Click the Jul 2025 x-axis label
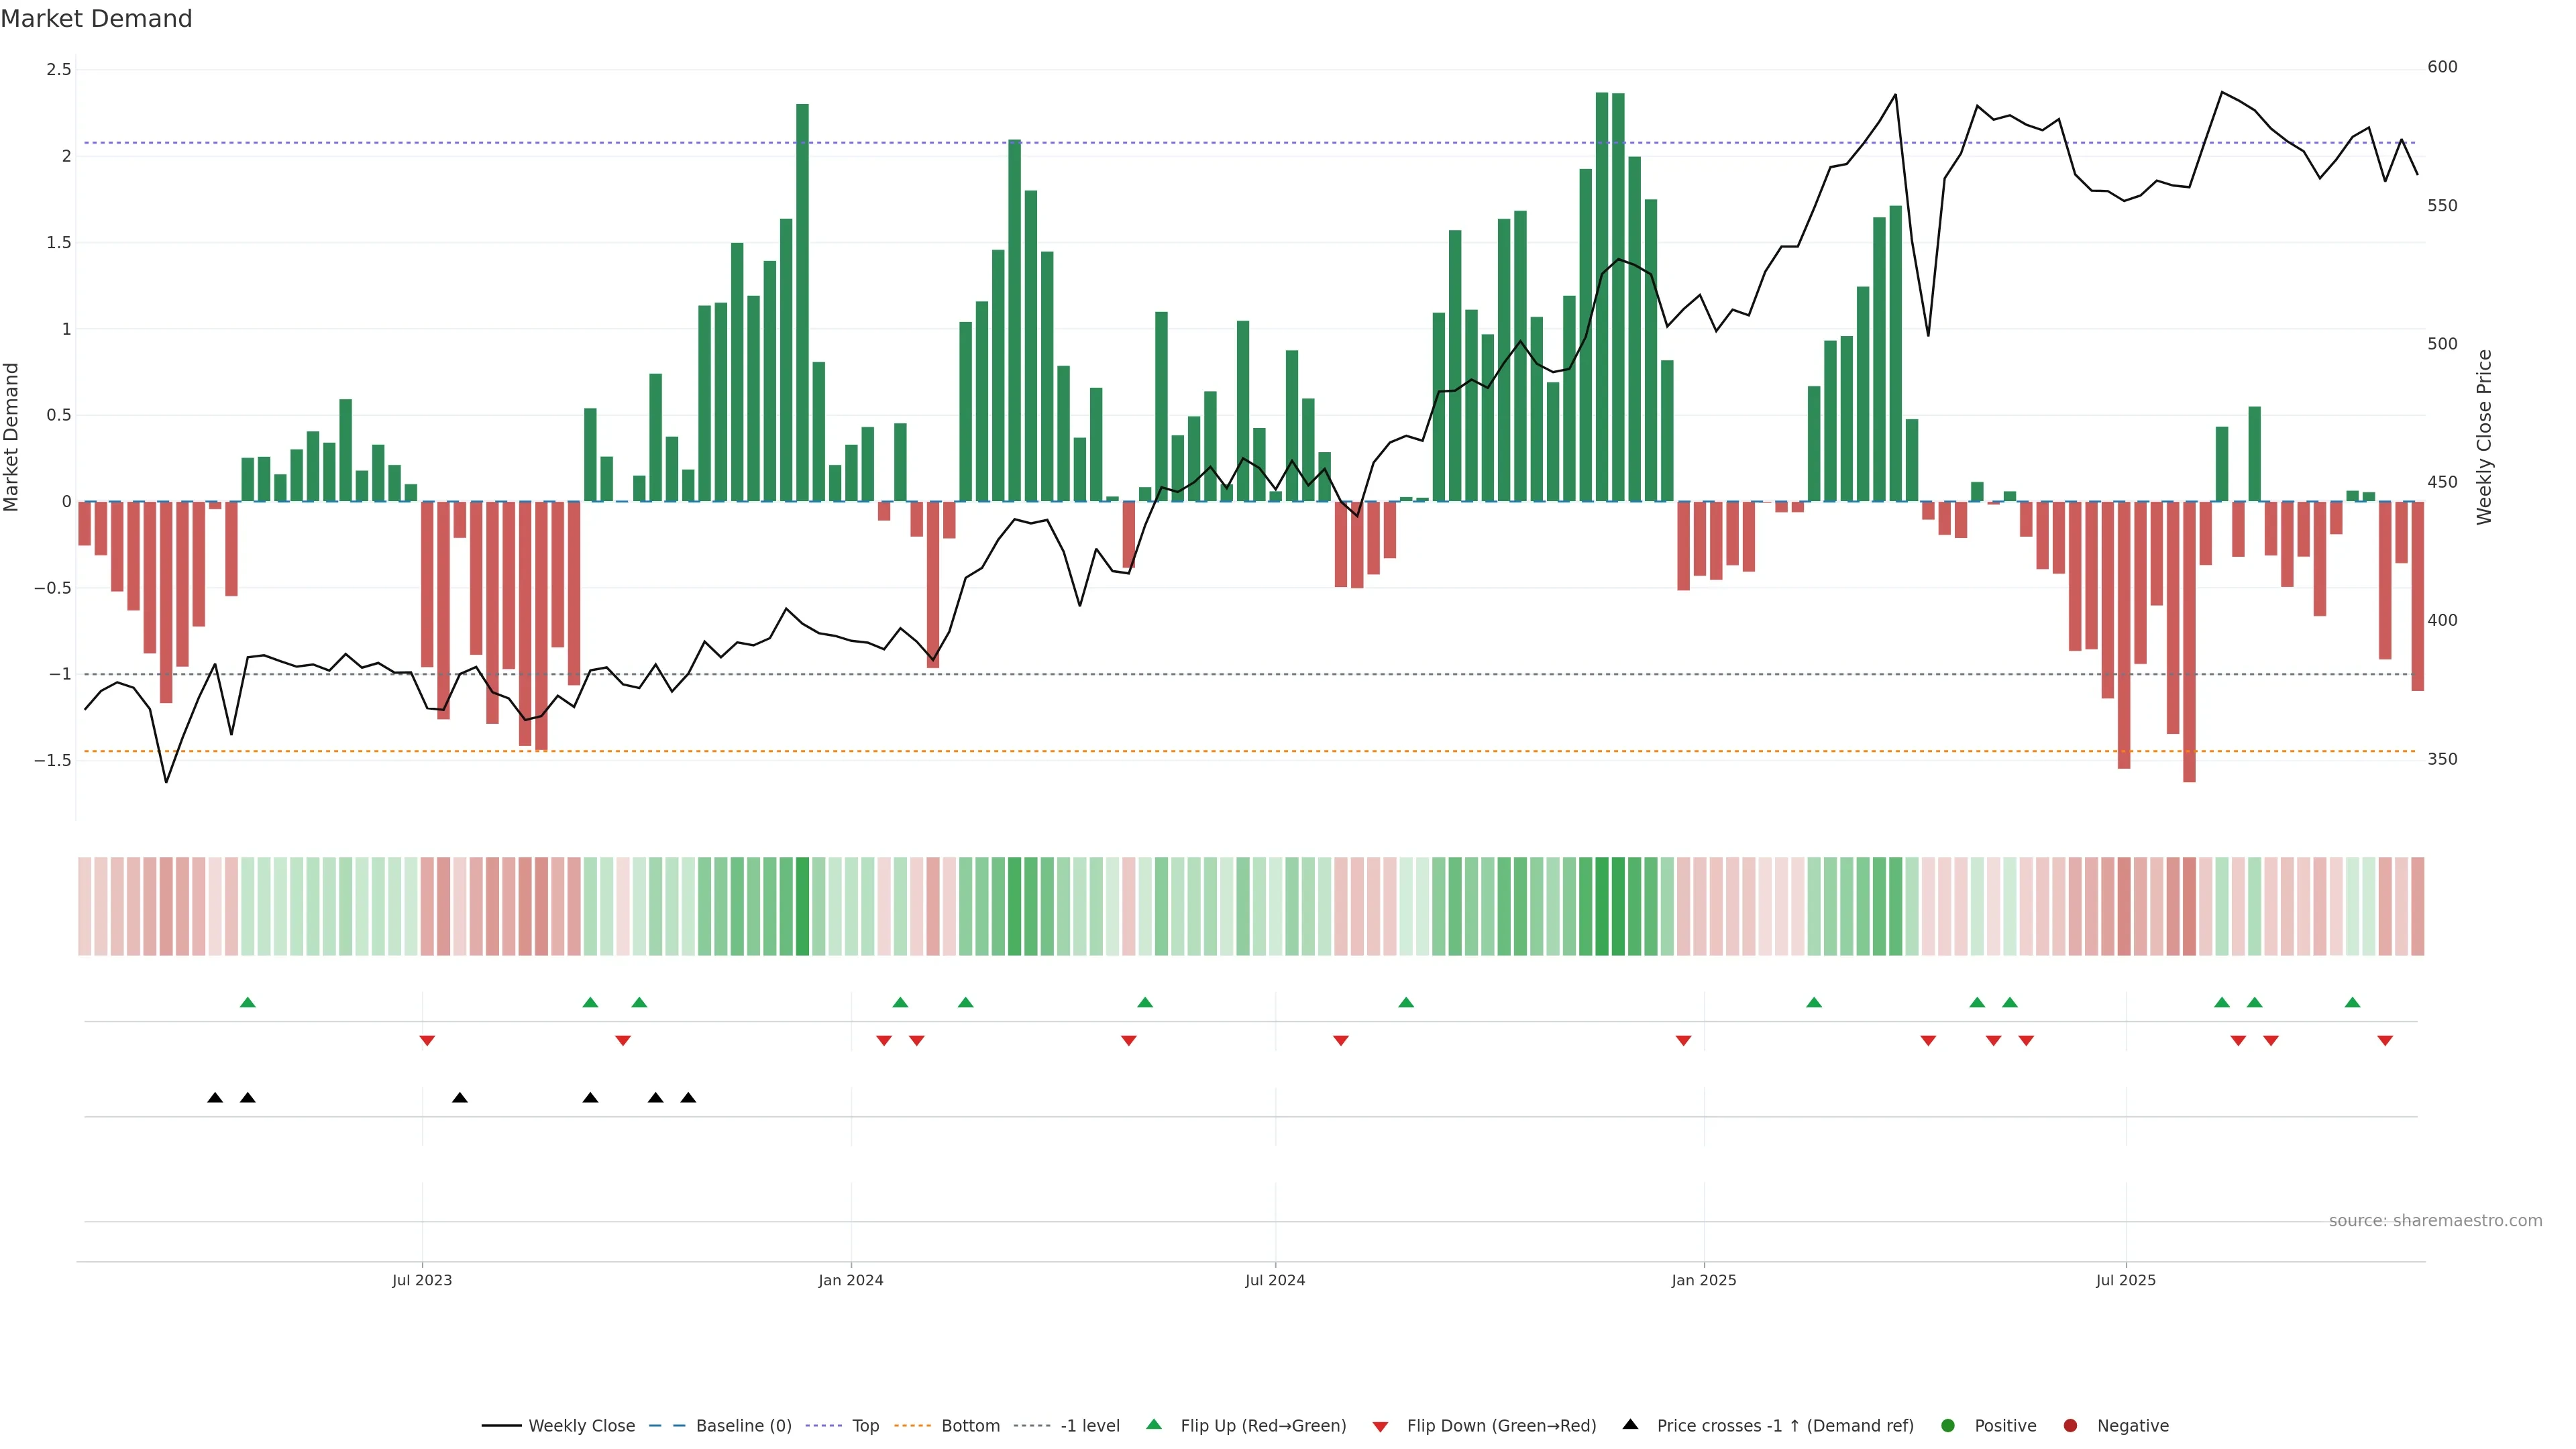Viewport: 2576px width, 1449px height. pos(2125,1280)
